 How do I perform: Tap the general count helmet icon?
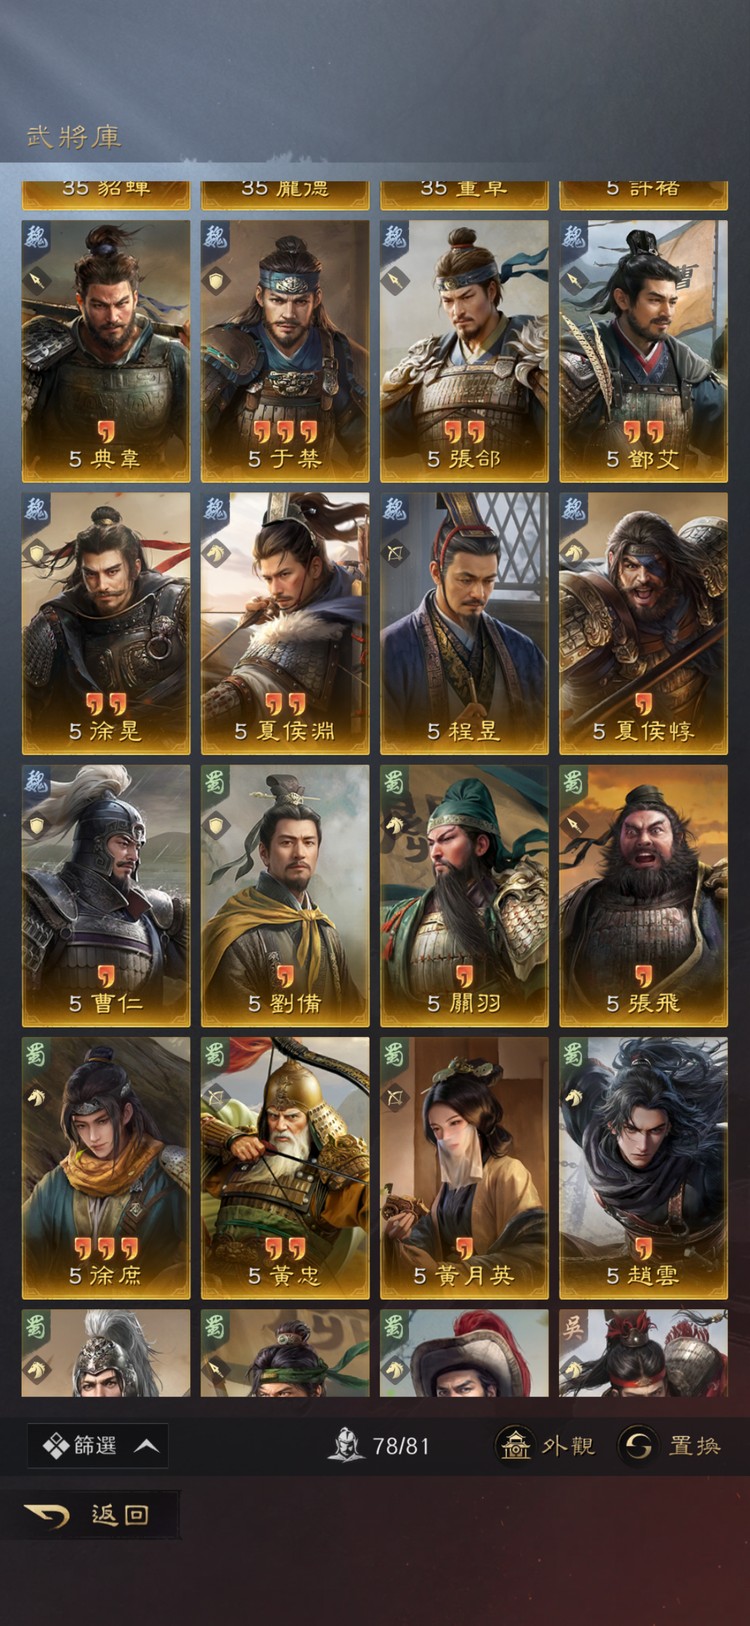347,1445
